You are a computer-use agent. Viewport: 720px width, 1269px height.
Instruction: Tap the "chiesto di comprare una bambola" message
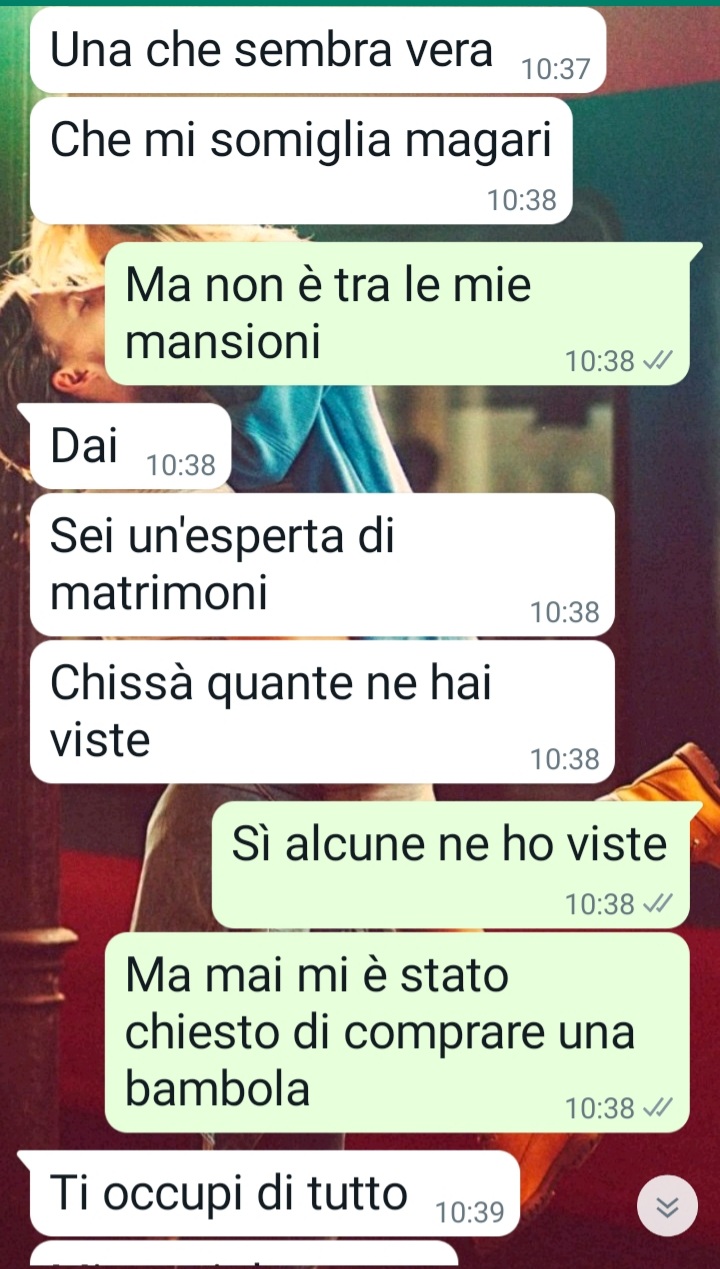[x=398, y=1033]
